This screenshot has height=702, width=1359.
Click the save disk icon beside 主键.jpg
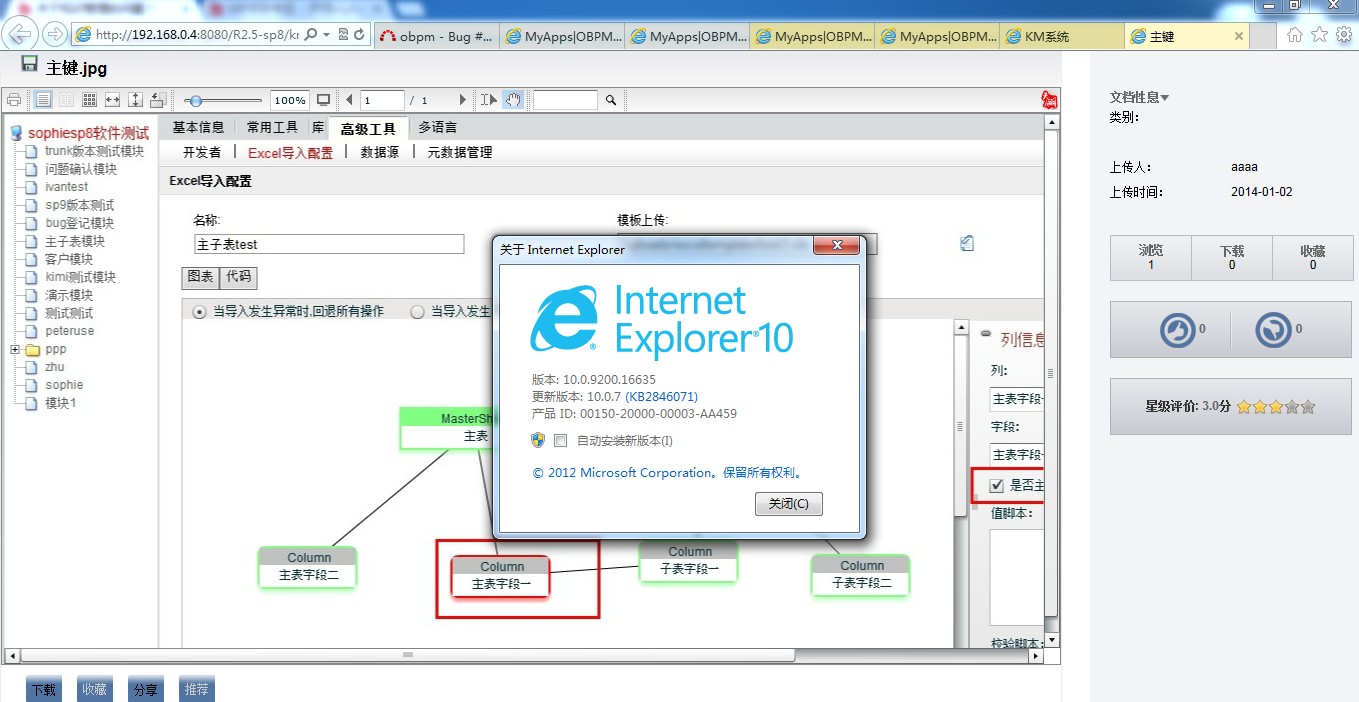pyautogui.click(x=29, y=66)
